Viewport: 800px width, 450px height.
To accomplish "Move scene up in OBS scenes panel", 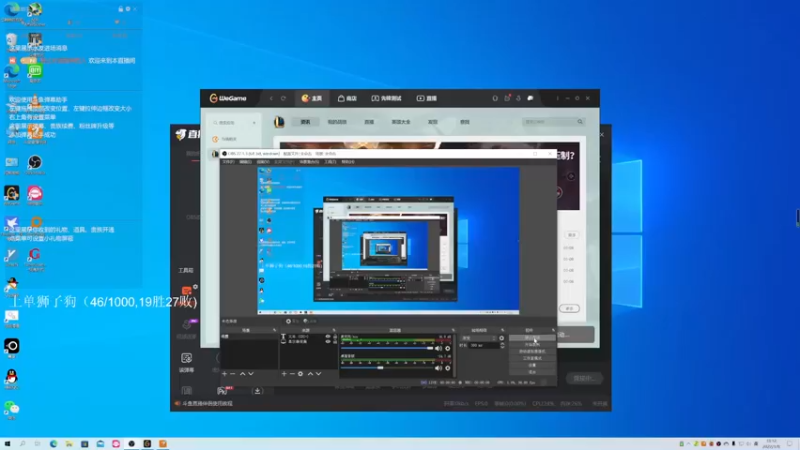I will pos(242,374).
